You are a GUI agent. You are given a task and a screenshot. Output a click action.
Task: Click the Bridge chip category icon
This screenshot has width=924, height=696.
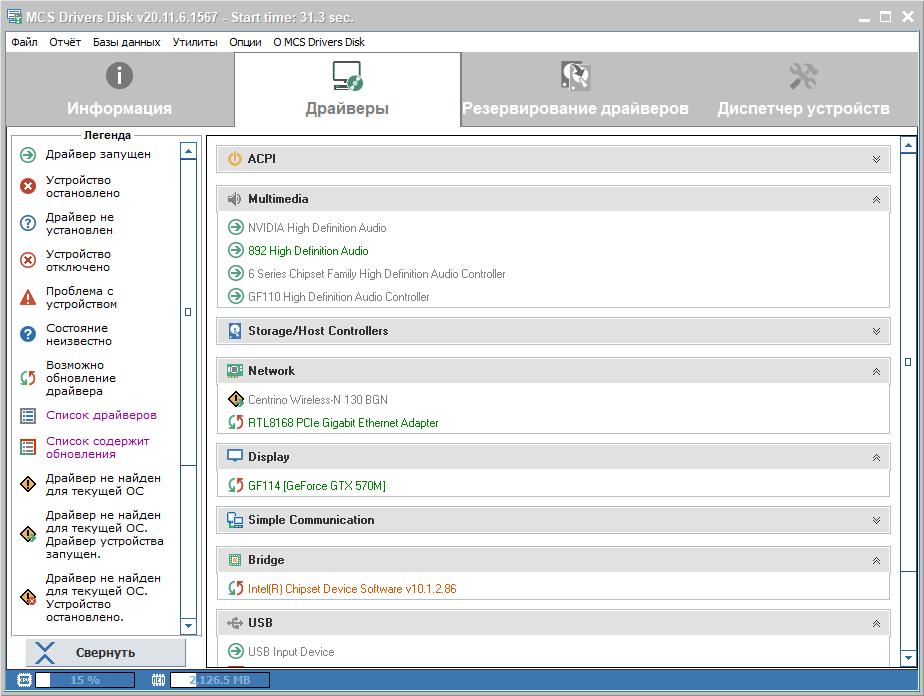tap(235, 560)
